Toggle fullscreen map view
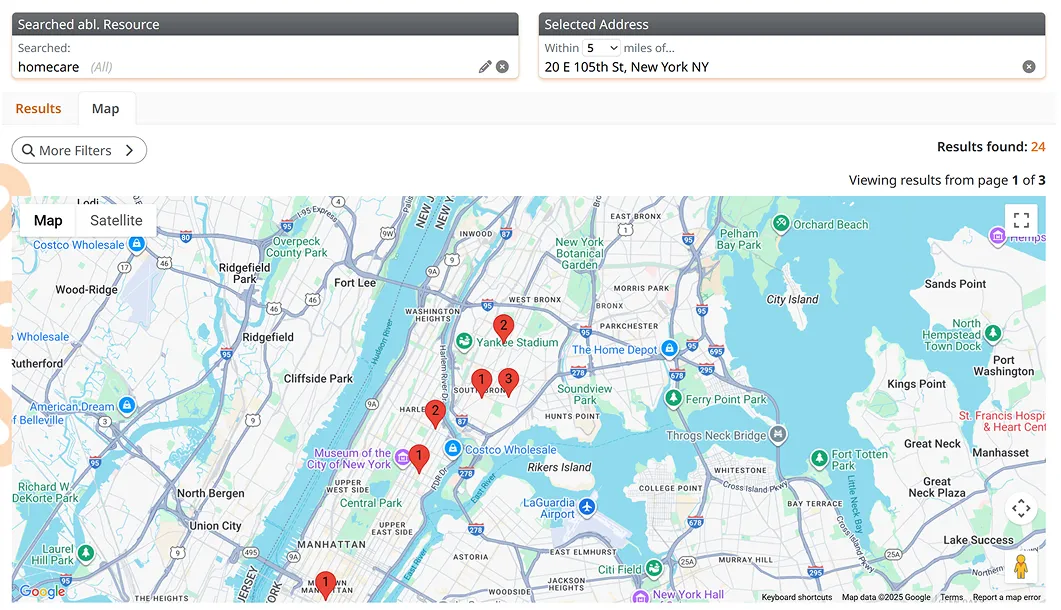1061x610 pixels. tap(1021, 220)
